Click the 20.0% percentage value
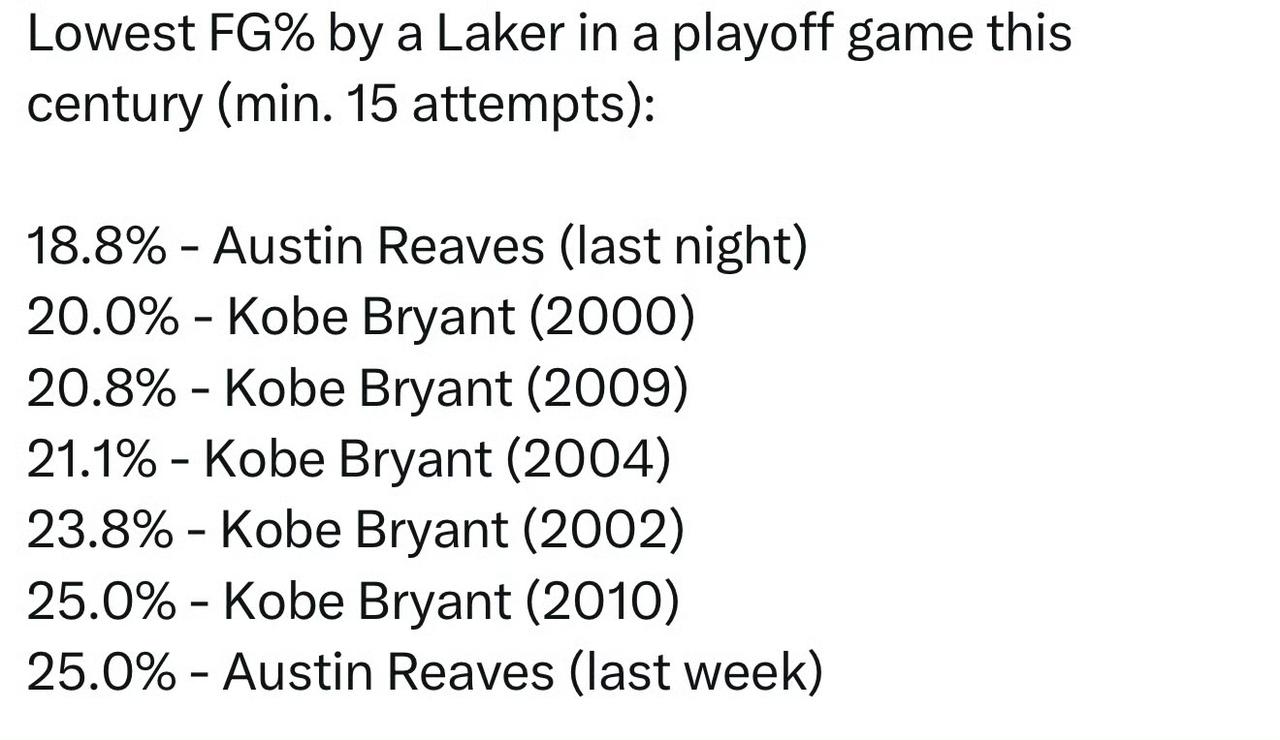 103,317
